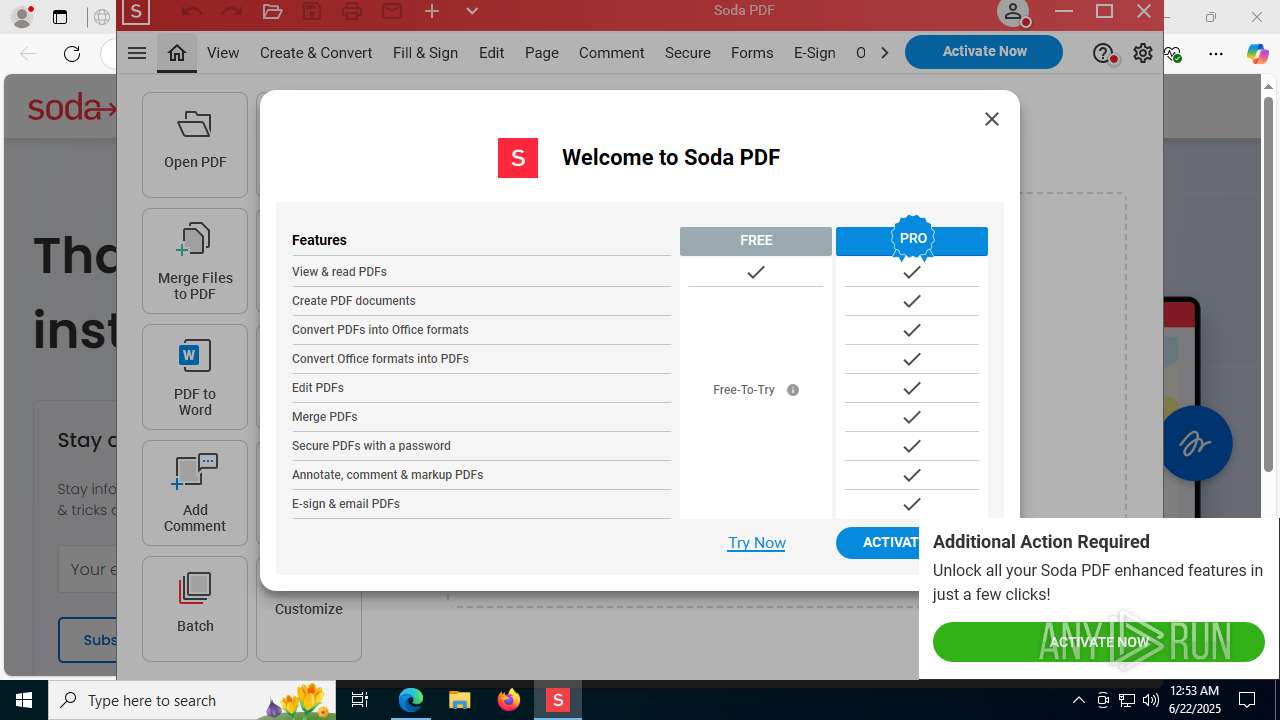The height and width of the screenshot is (720, 1280).
Task: Click the Soda PDF logo in the title bar
Action: pyautogui.click(x=136, y=12)
